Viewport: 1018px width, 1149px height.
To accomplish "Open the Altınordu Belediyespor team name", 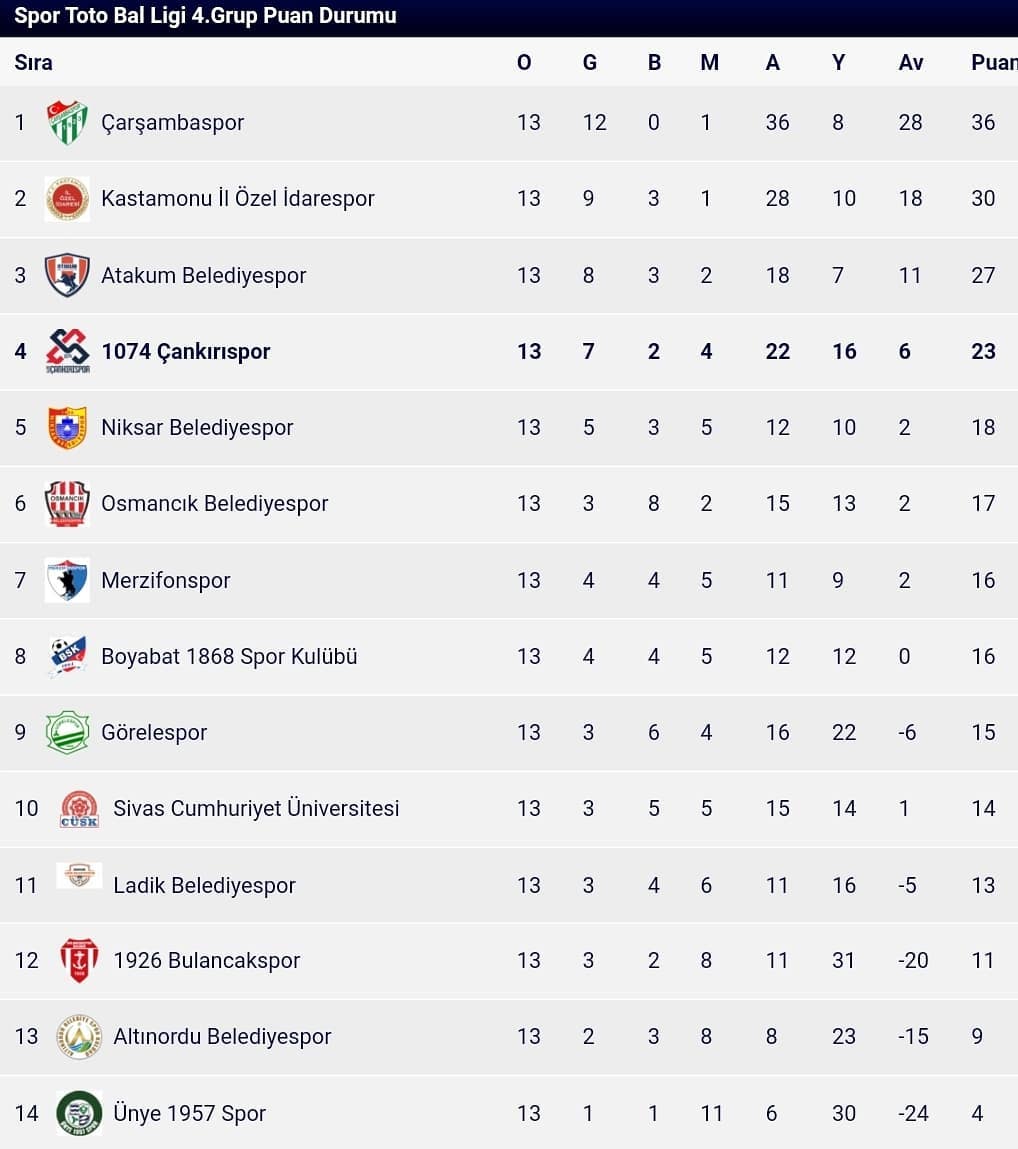I will pyautogui.click(x=222, y=1036).
